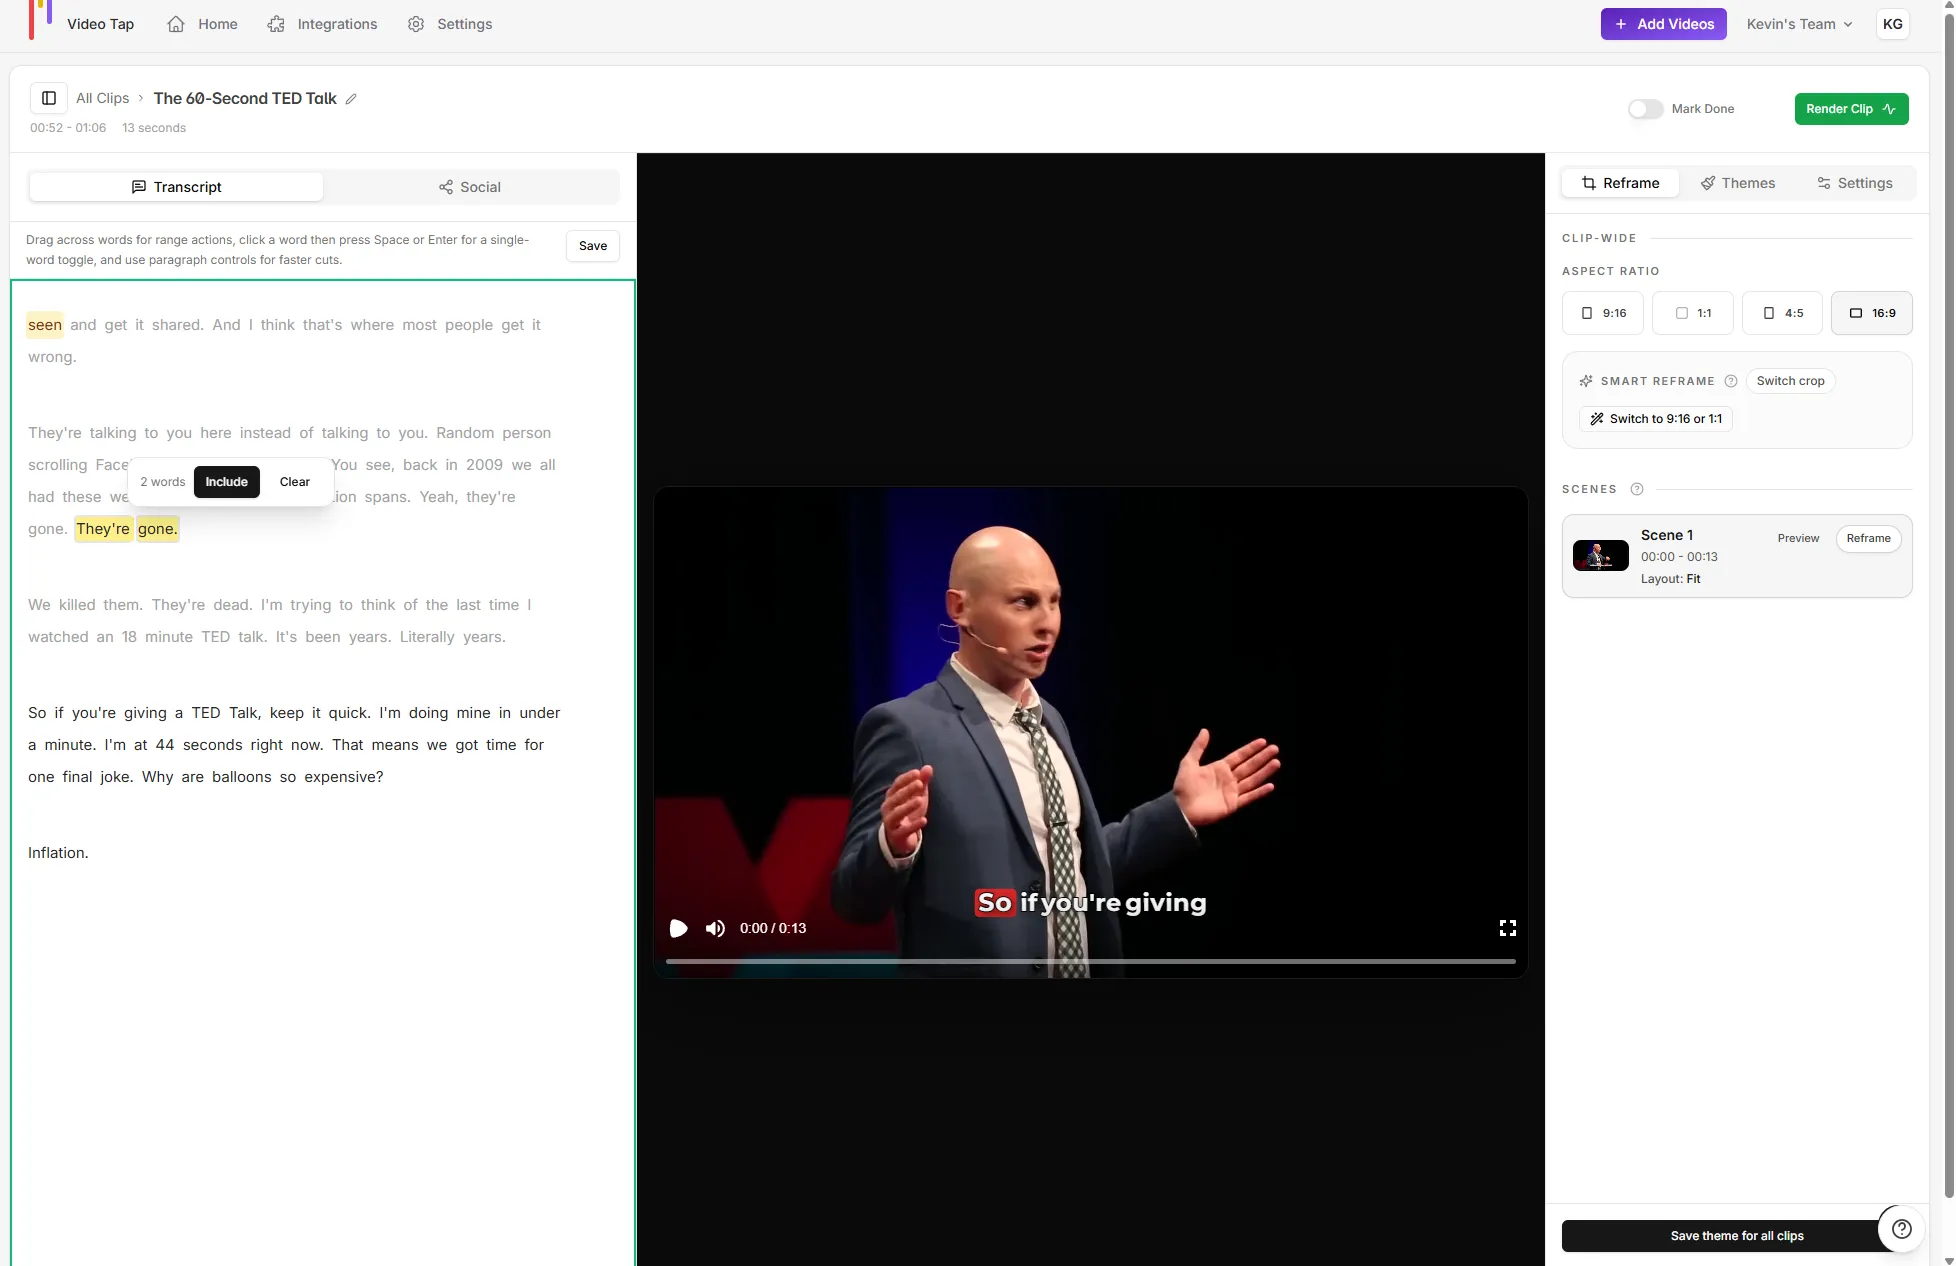1956x1266 pixels.
Task: Click Save theme for all clips
Action: pyautogui.click(x=1737, y=1236)
